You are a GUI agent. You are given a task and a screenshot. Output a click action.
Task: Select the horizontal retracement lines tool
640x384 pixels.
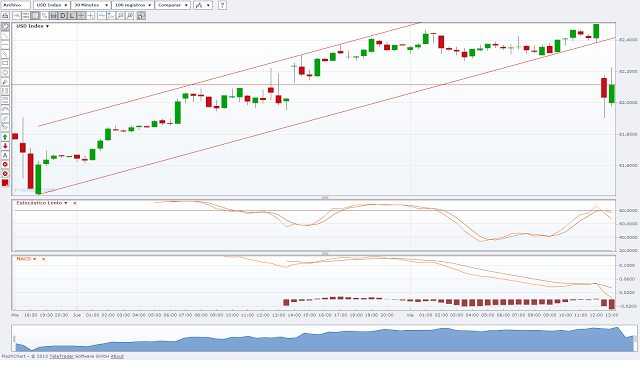[x=5, y=100]
